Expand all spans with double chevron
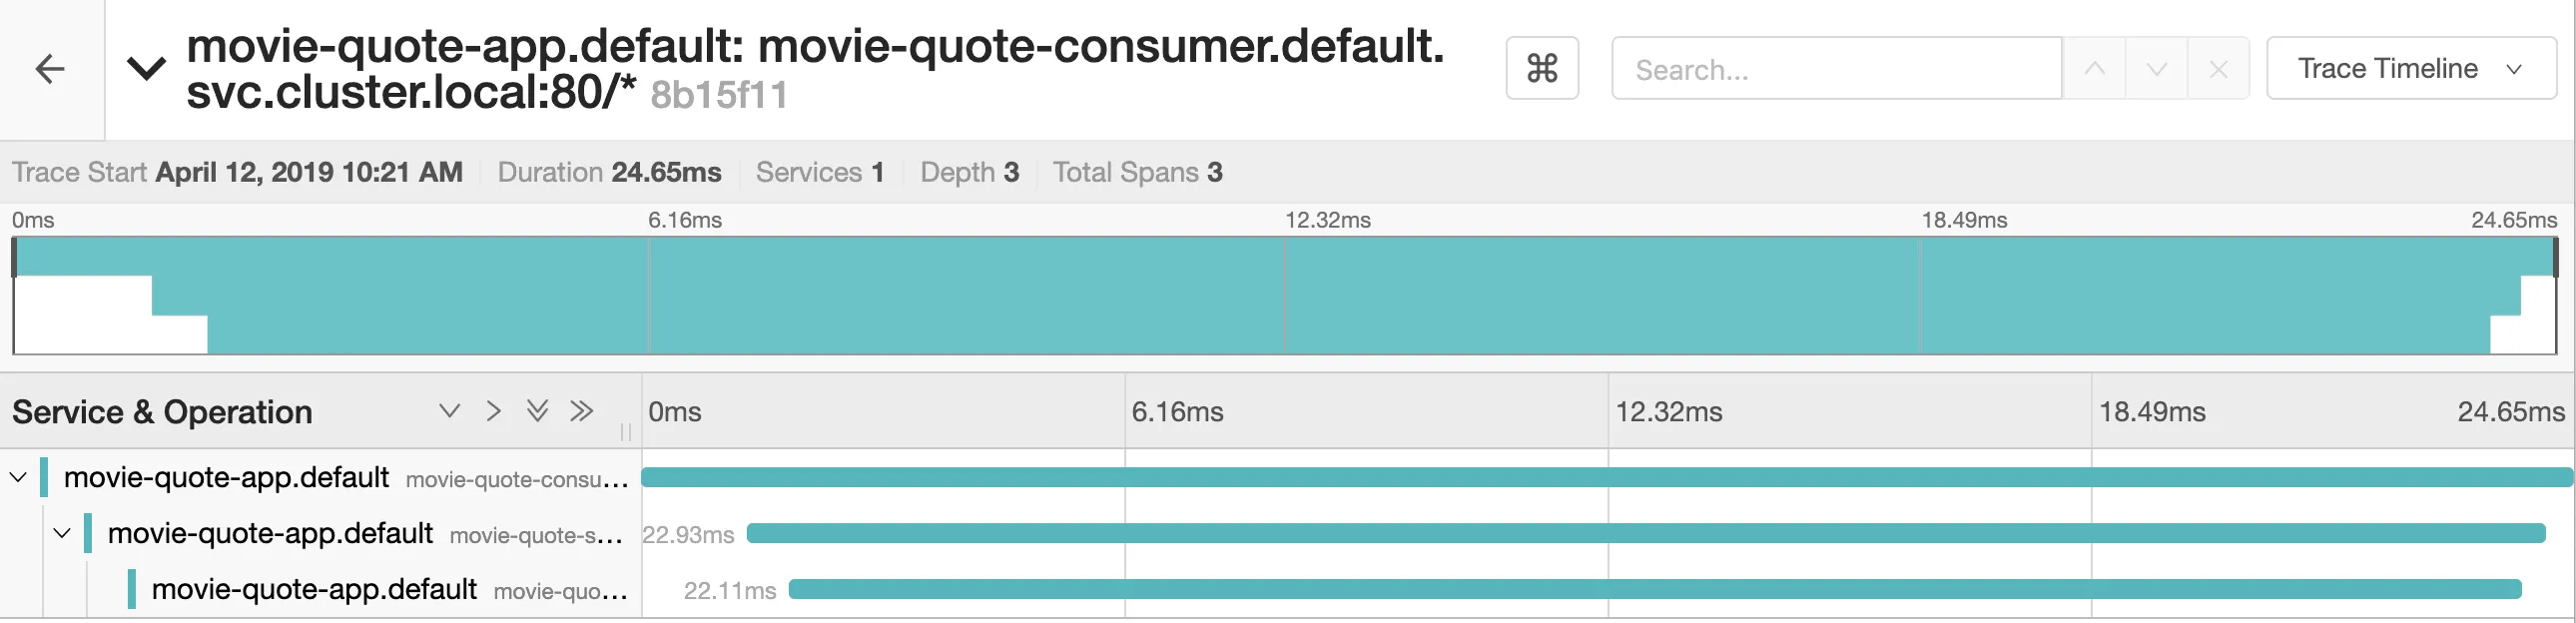This screenshot has height=623, width=2576. tap(537, 411)
